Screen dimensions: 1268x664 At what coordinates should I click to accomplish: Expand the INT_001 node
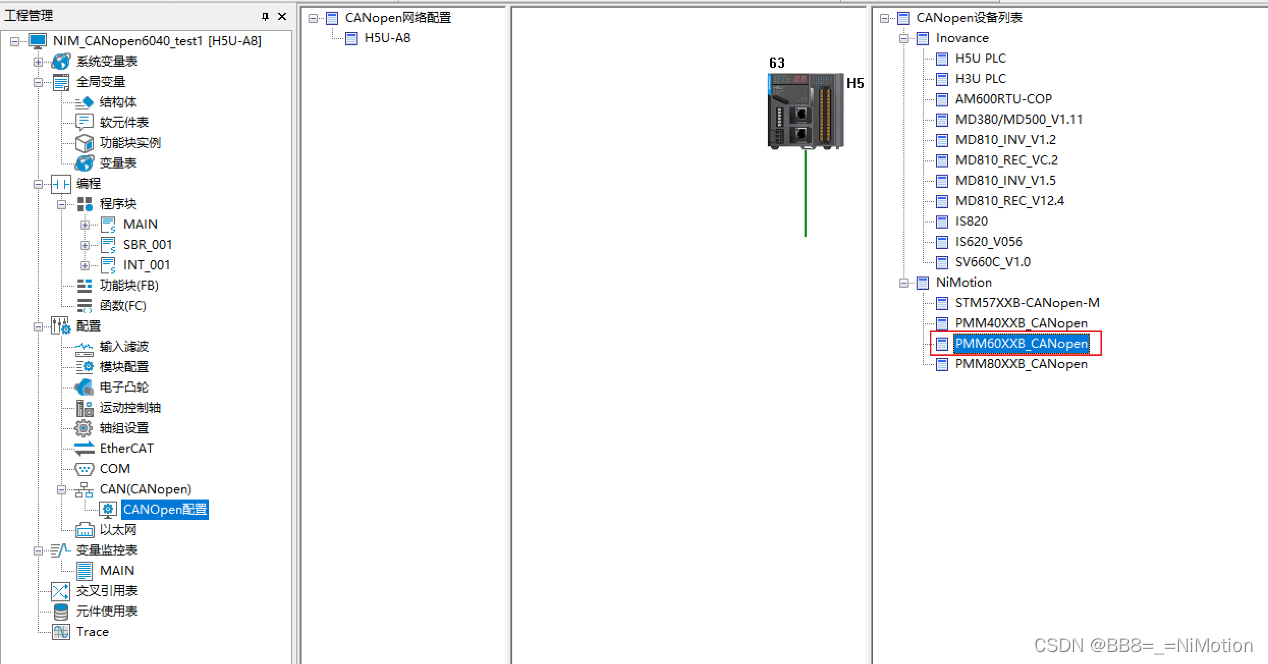tap(85, 265)
